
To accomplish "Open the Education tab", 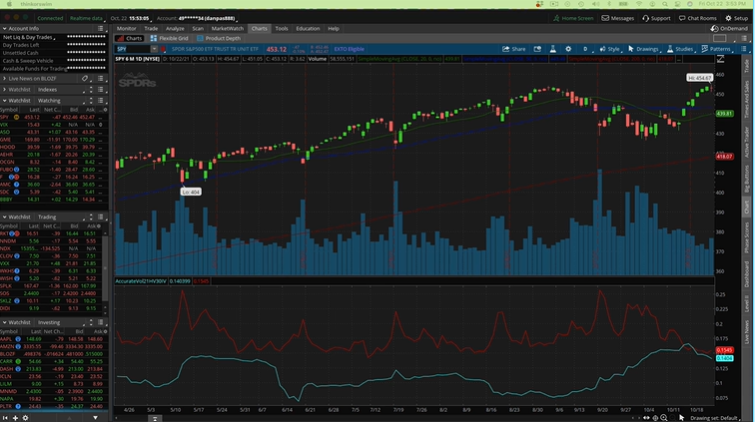I will [308, 28].
